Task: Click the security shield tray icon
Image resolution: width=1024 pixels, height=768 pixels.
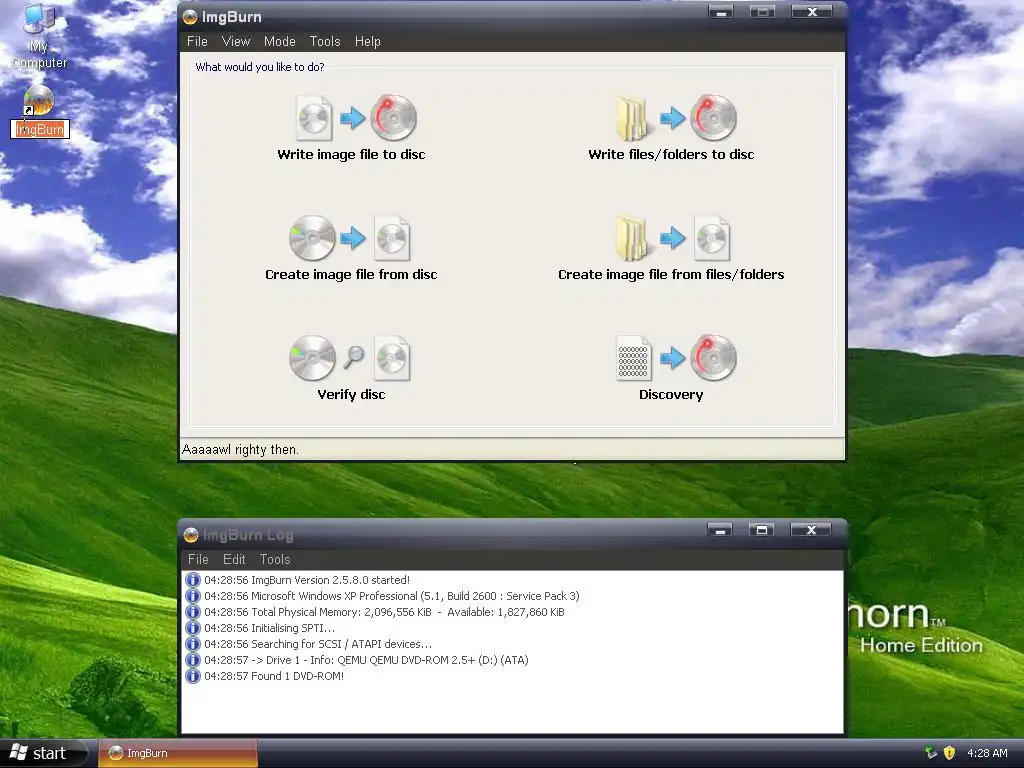Action: click(x=950, y=753)
